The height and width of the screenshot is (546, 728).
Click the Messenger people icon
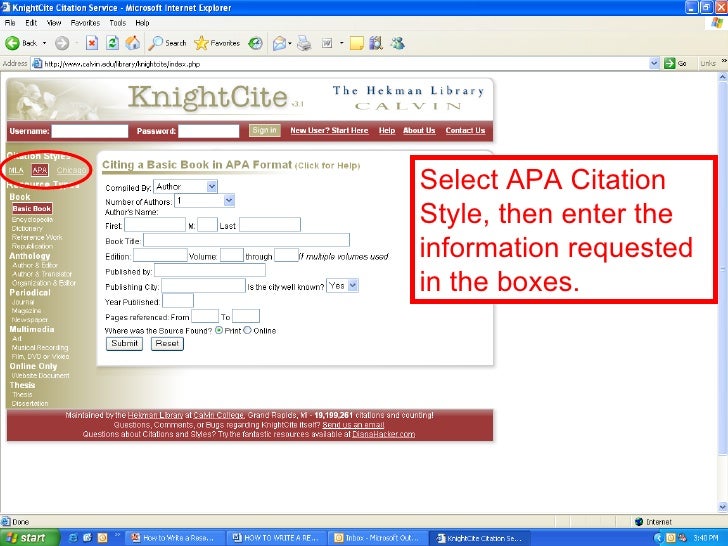point(398,43)
